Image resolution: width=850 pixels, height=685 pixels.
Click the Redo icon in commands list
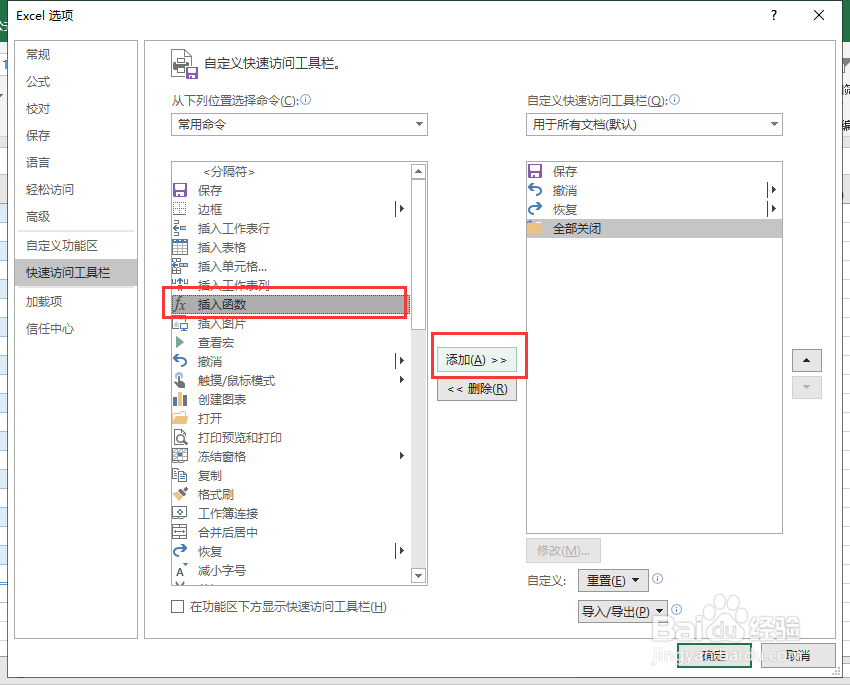(180, 551)
